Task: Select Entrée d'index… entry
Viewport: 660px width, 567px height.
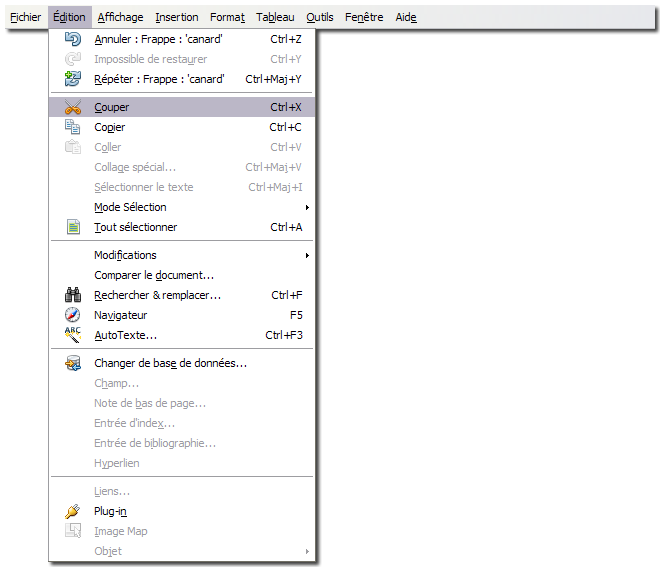Action: pos(182,423)
